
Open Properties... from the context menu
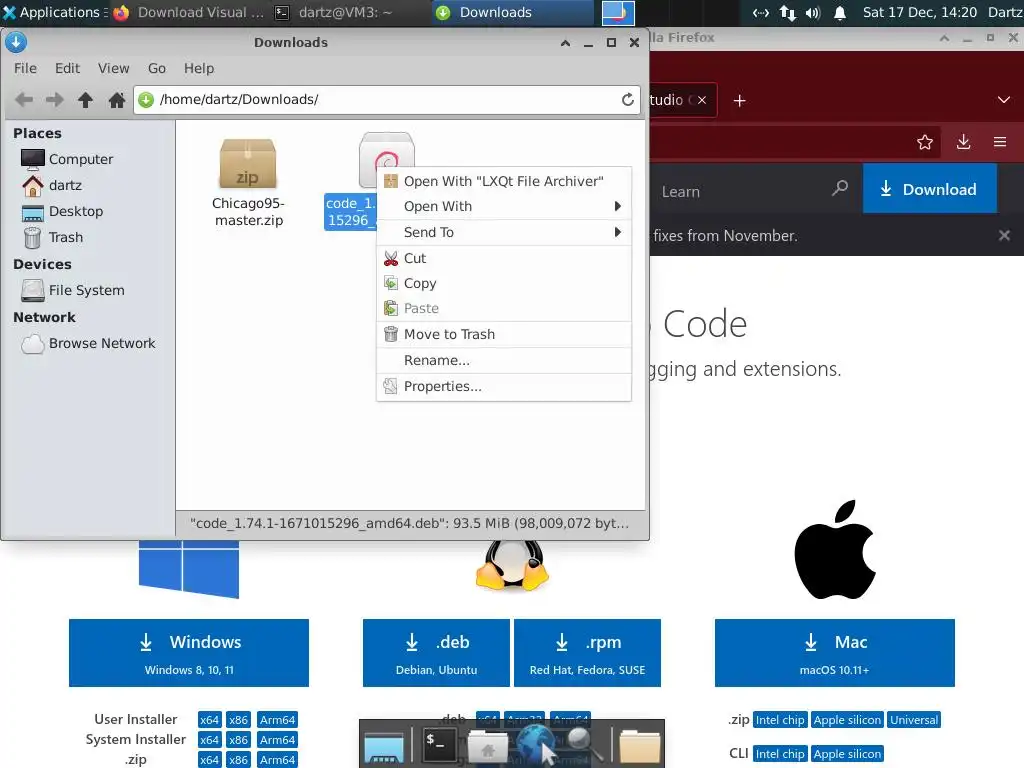[x=504, y=387]
